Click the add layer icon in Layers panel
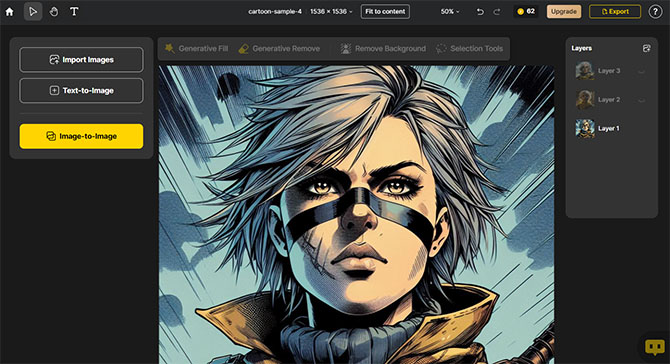 tap(646, 48)
